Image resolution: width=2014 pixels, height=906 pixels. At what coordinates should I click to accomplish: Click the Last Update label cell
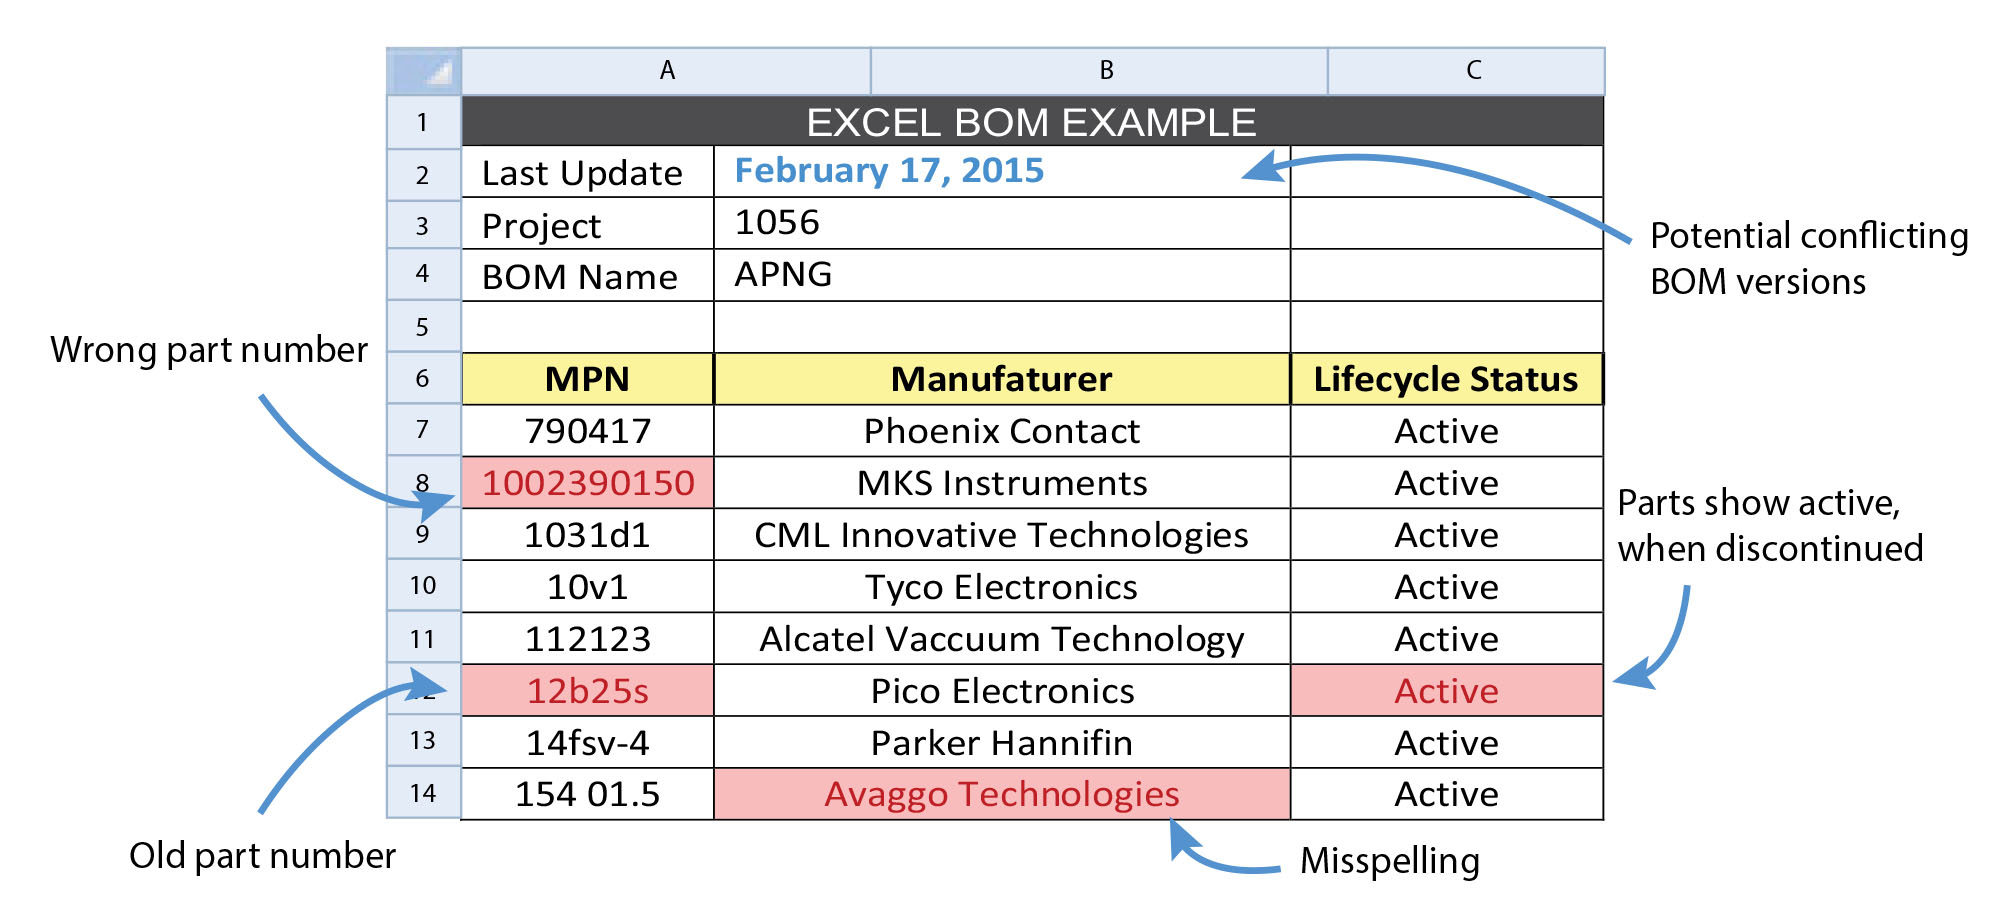(x=588, y=172)
